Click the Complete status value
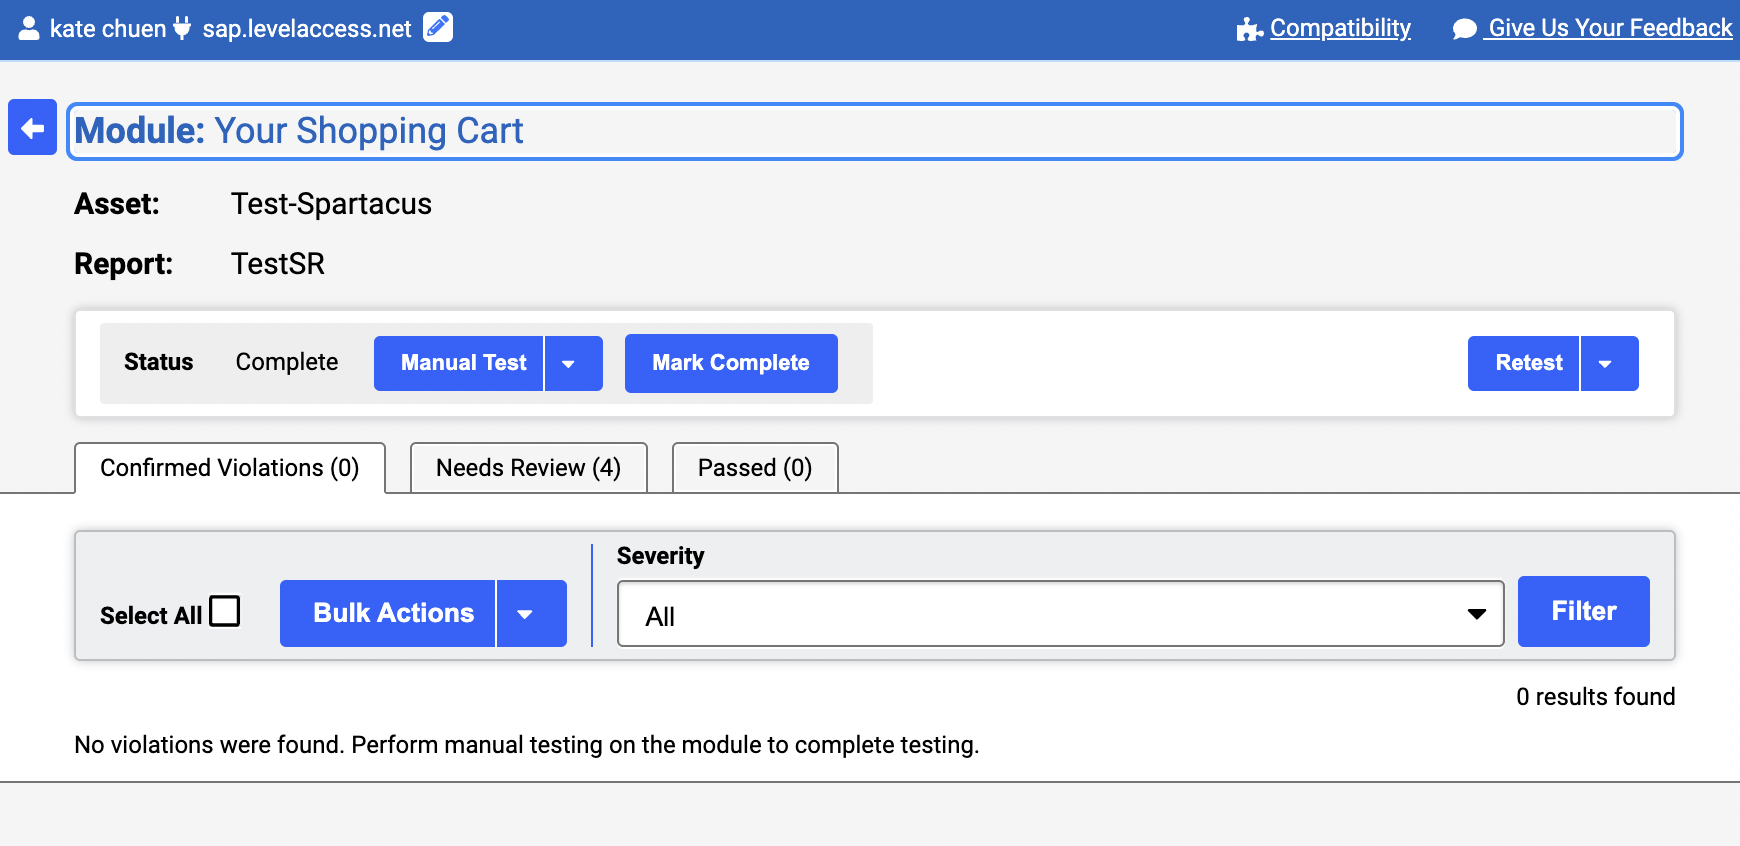The image size is (1740, 846). 287,362
